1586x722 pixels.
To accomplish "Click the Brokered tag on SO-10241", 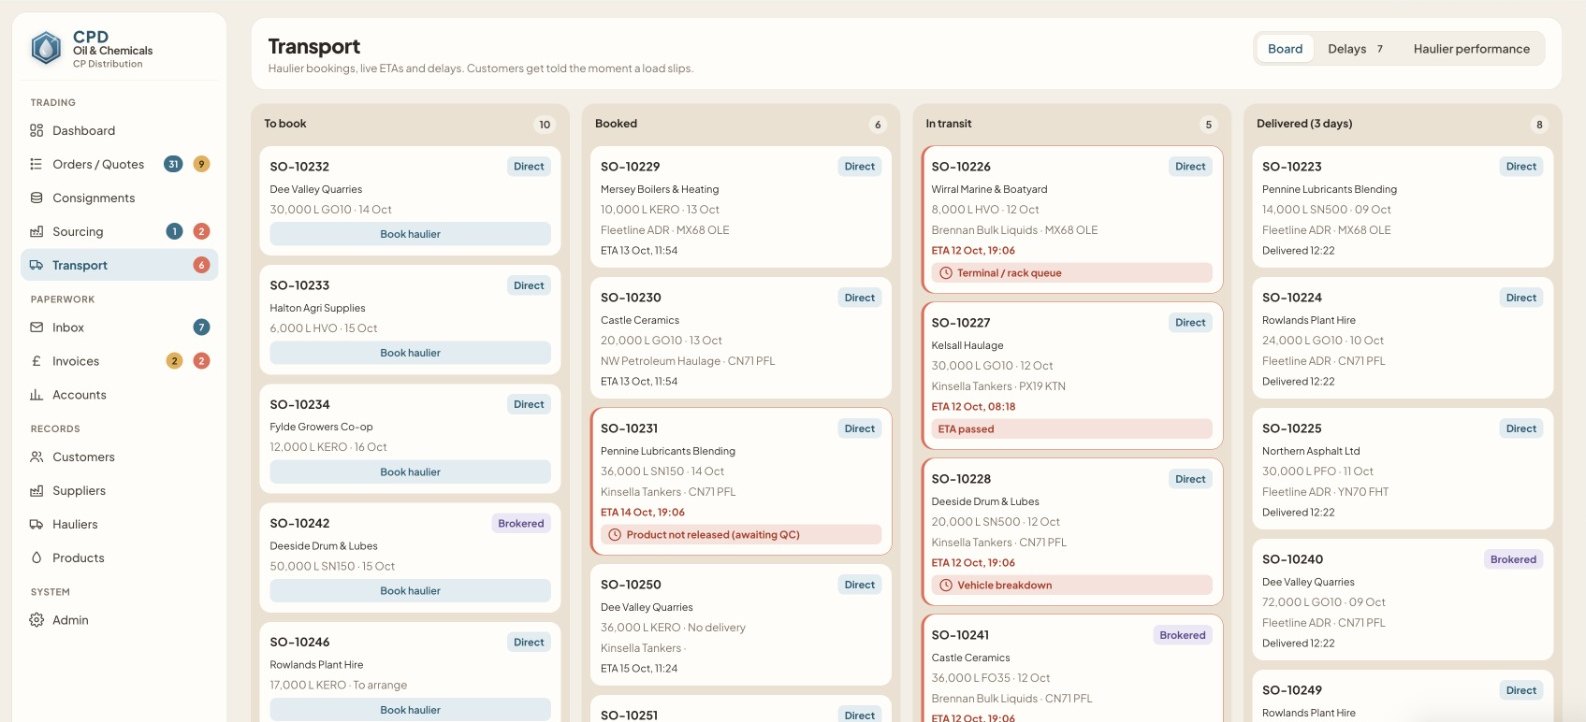I will coord(1182,636).
